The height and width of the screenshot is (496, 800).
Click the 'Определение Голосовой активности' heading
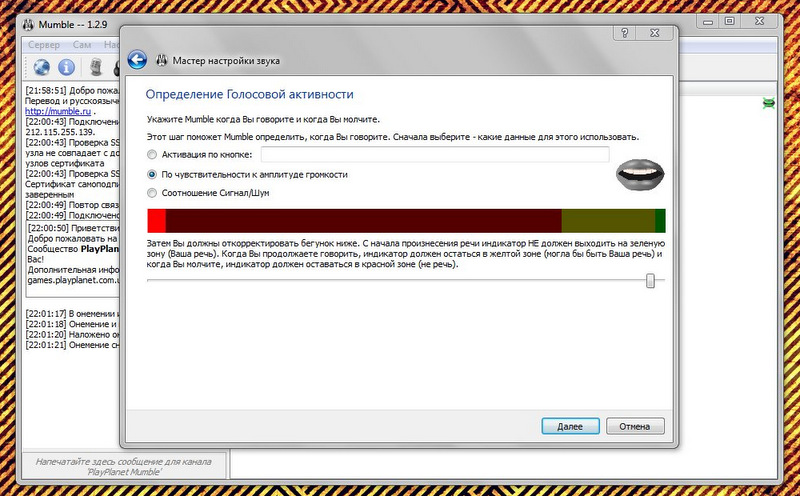pyautogui.click(x=249, y=94)
